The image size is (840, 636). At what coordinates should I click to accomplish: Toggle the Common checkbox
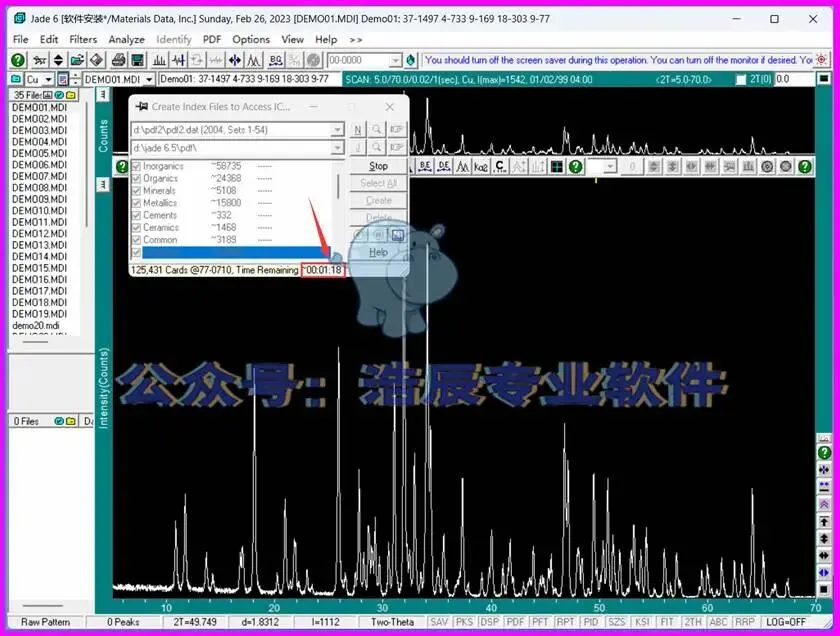(136, 240)
